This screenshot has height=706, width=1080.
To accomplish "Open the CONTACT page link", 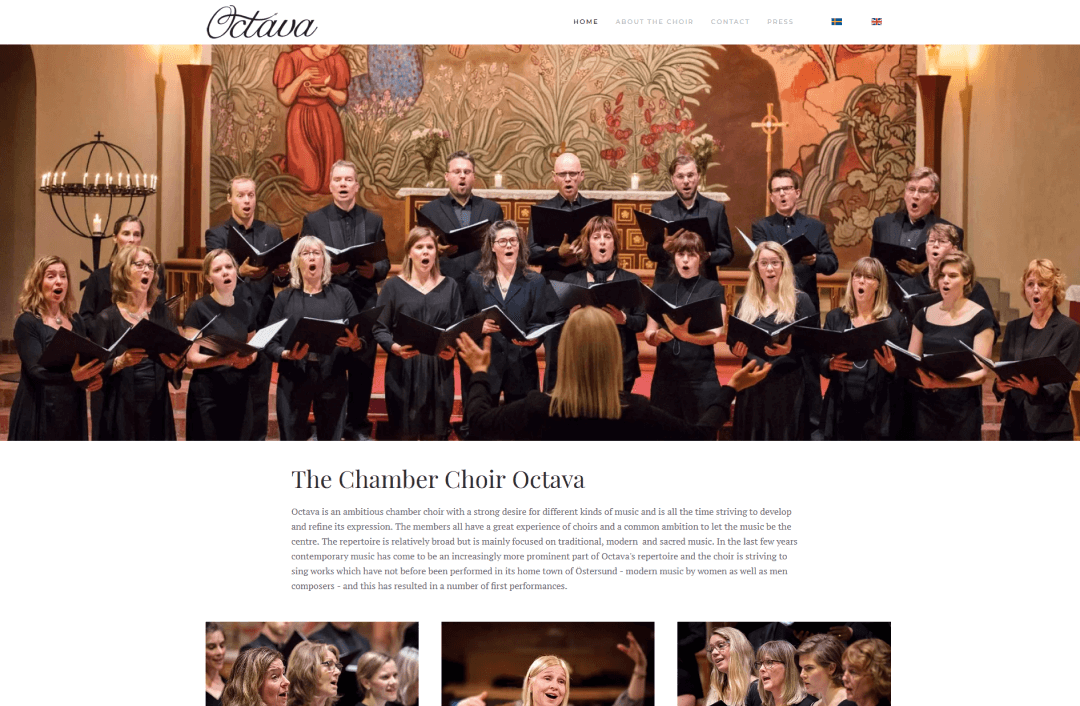I will click(x=730, y=21).
